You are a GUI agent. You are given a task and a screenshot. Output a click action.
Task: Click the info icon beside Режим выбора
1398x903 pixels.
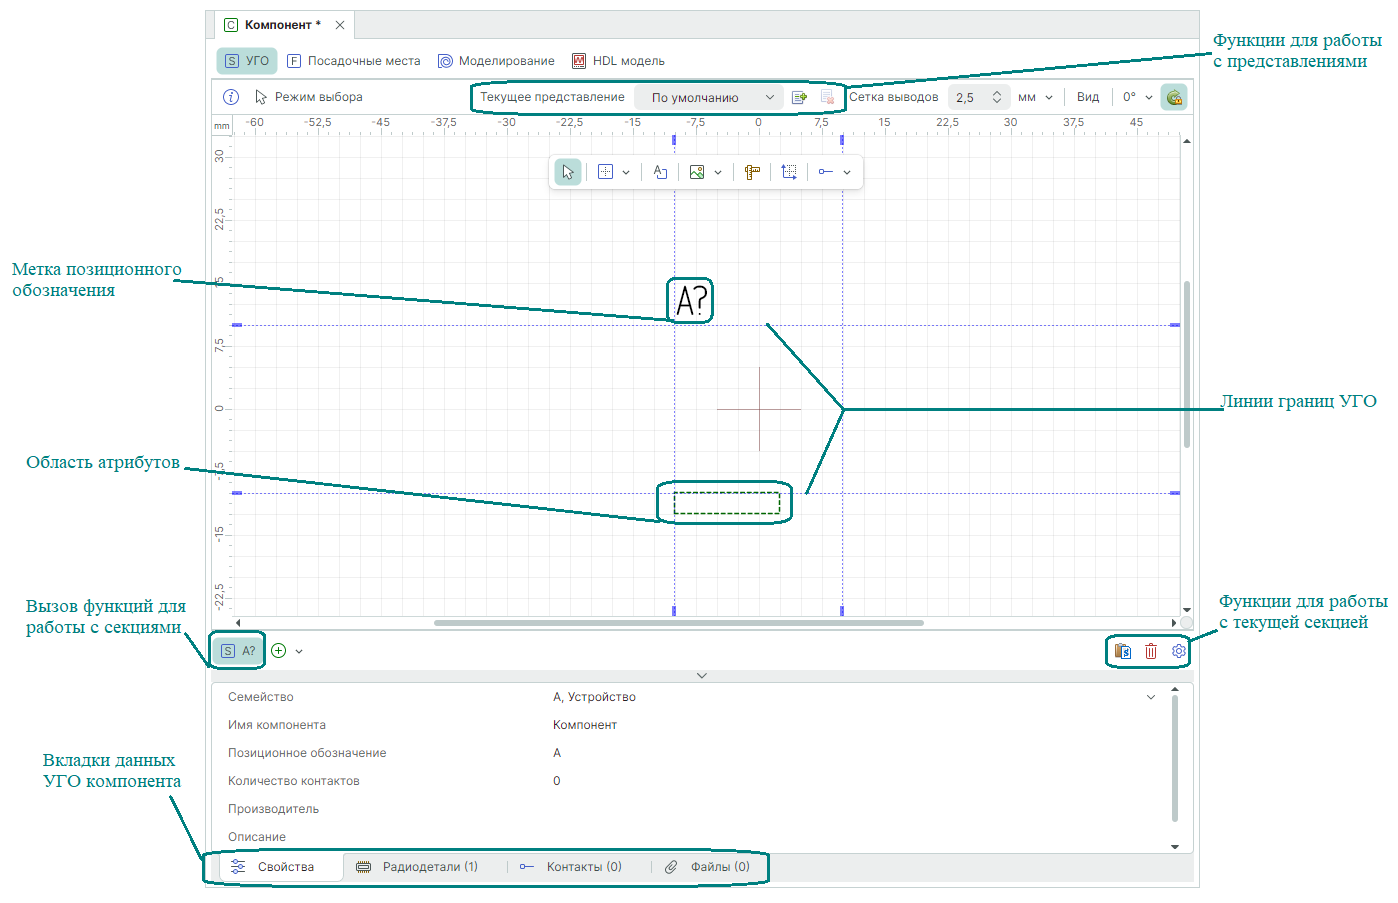[231, 97]
